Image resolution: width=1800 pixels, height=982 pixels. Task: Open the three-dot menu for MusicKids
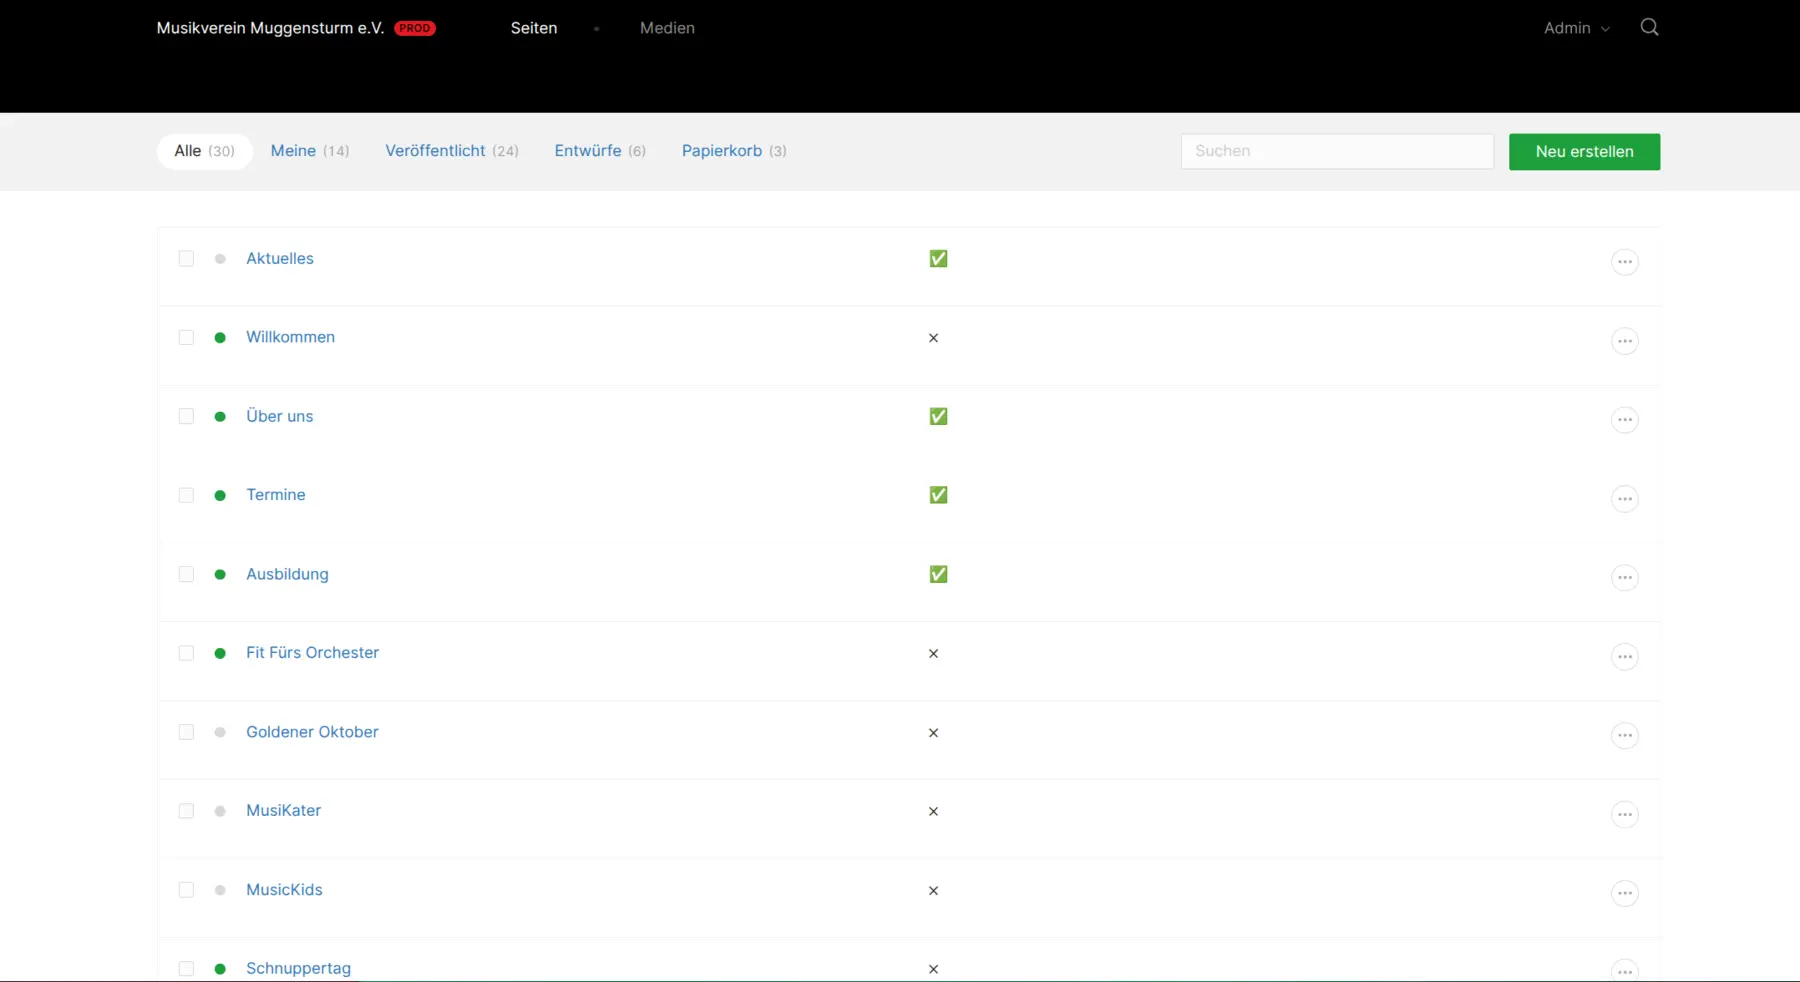[x=1625, y=893]
